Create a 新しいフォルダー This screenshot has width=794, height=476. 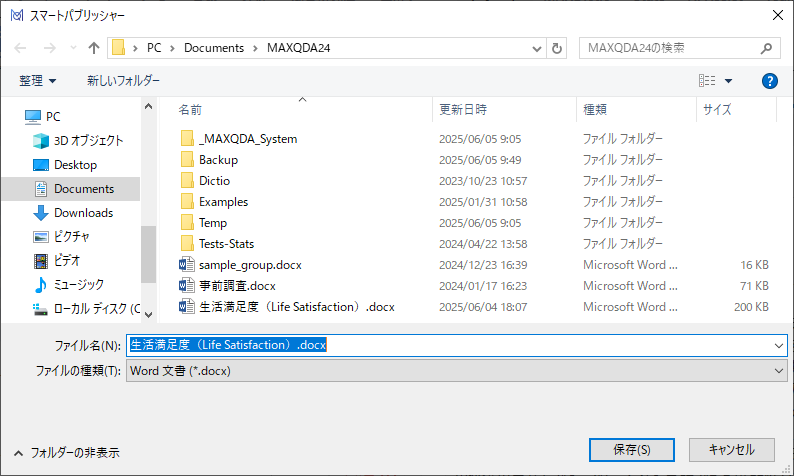click(123, 81)
